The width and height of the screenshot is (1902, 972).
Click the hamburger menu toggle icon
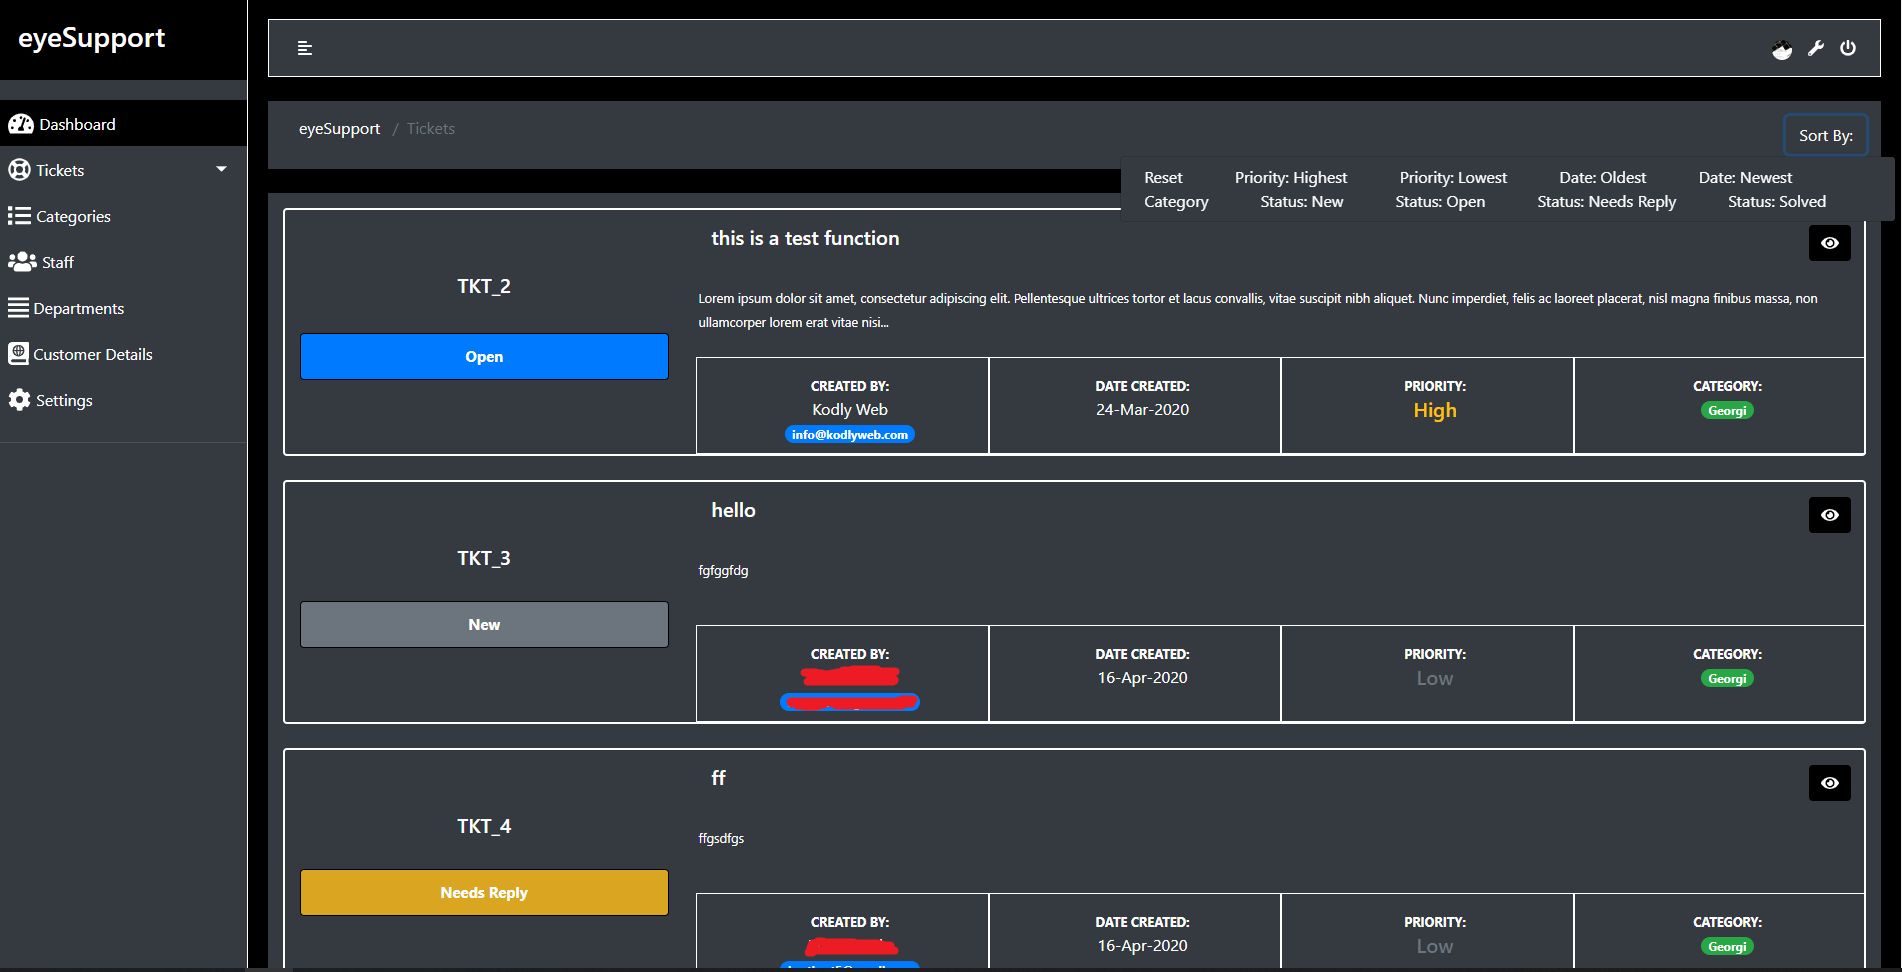(305, 48)
